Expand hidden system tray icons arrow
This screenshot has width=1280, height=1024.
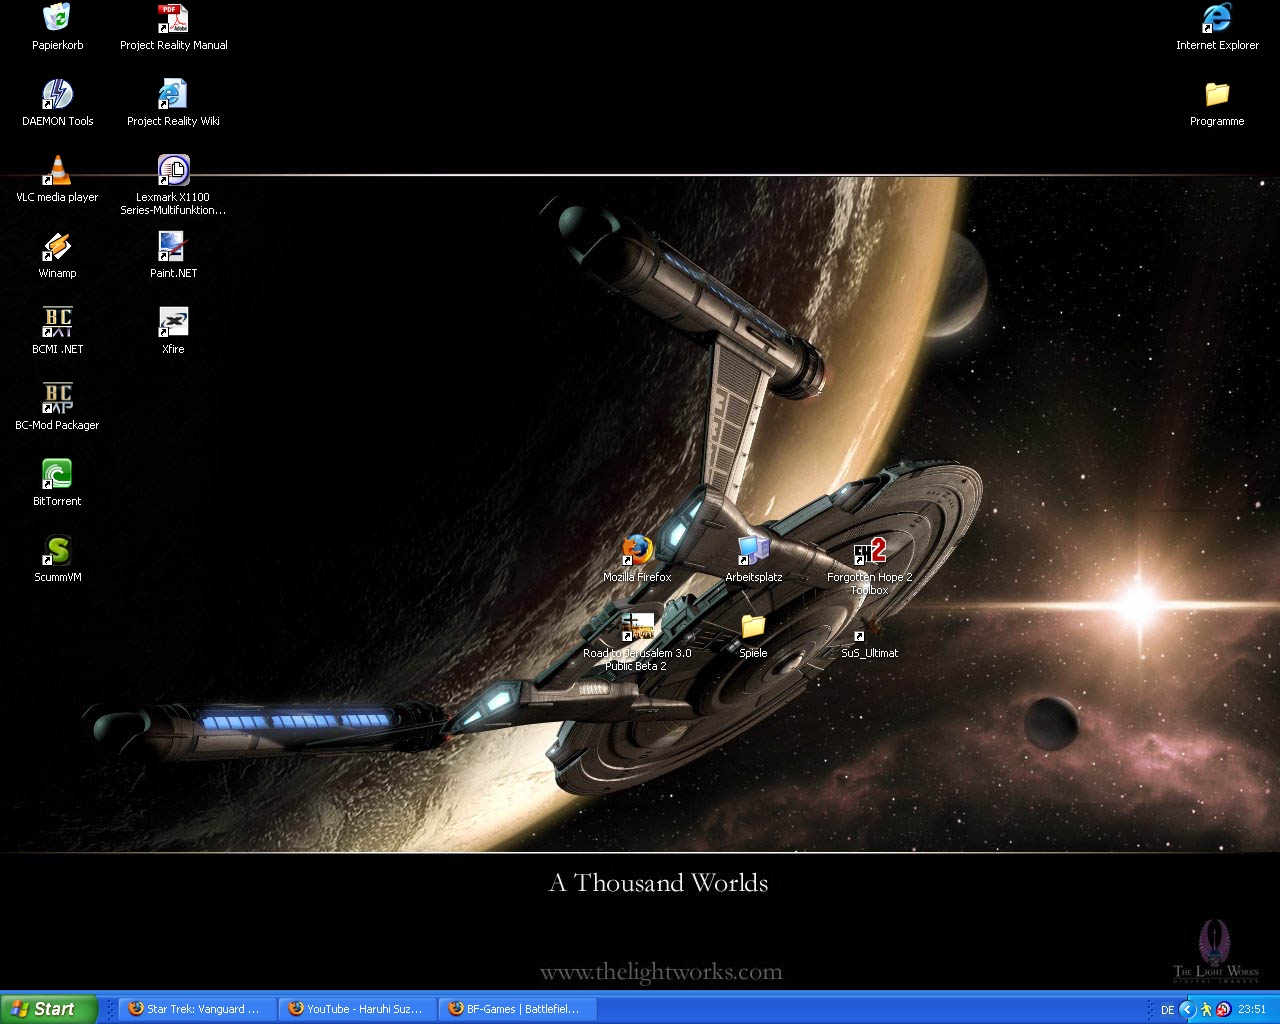(1188, 1009)
